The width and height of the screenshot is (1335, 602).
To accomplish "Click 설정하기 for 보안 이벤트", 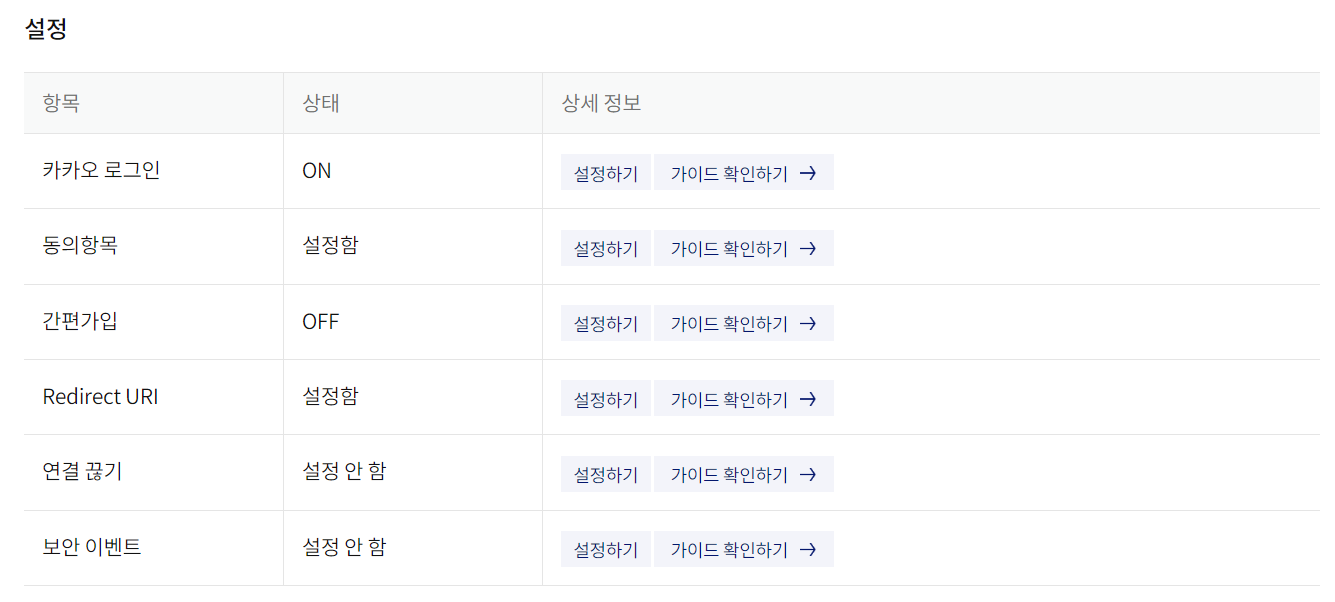I will pyautogui.click(x=606, y=549).
